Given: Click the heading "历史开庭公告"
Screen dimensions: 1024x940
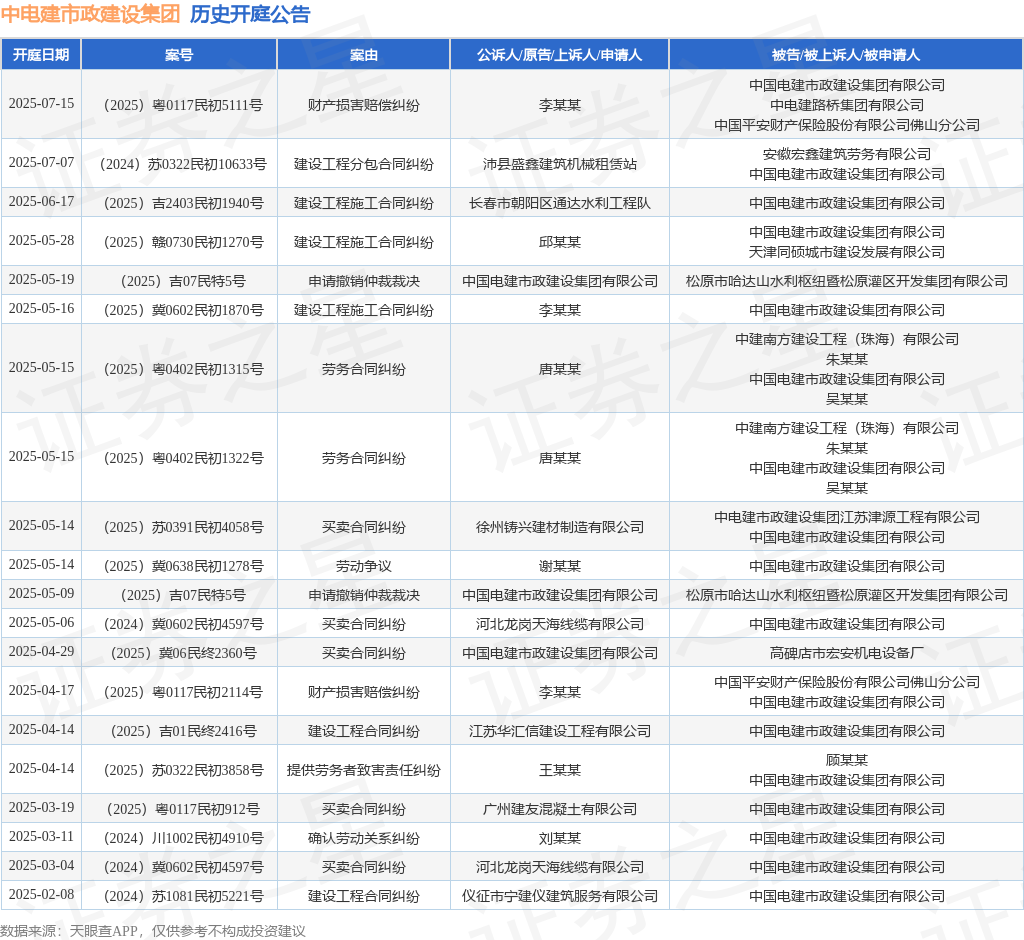Looking at the screenshot, I should tap(250, 14).
